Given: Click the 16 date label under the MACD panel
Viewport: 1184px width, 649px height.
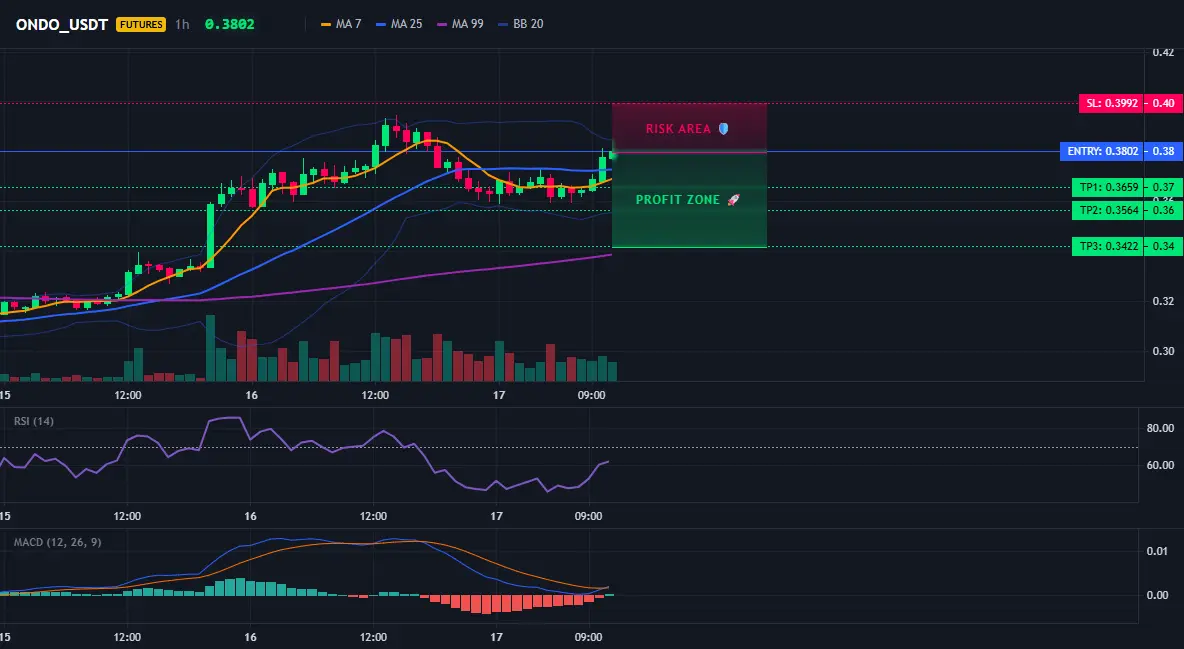Looking at the screenshot, I should pyautogui.click(x=250, y=637).
